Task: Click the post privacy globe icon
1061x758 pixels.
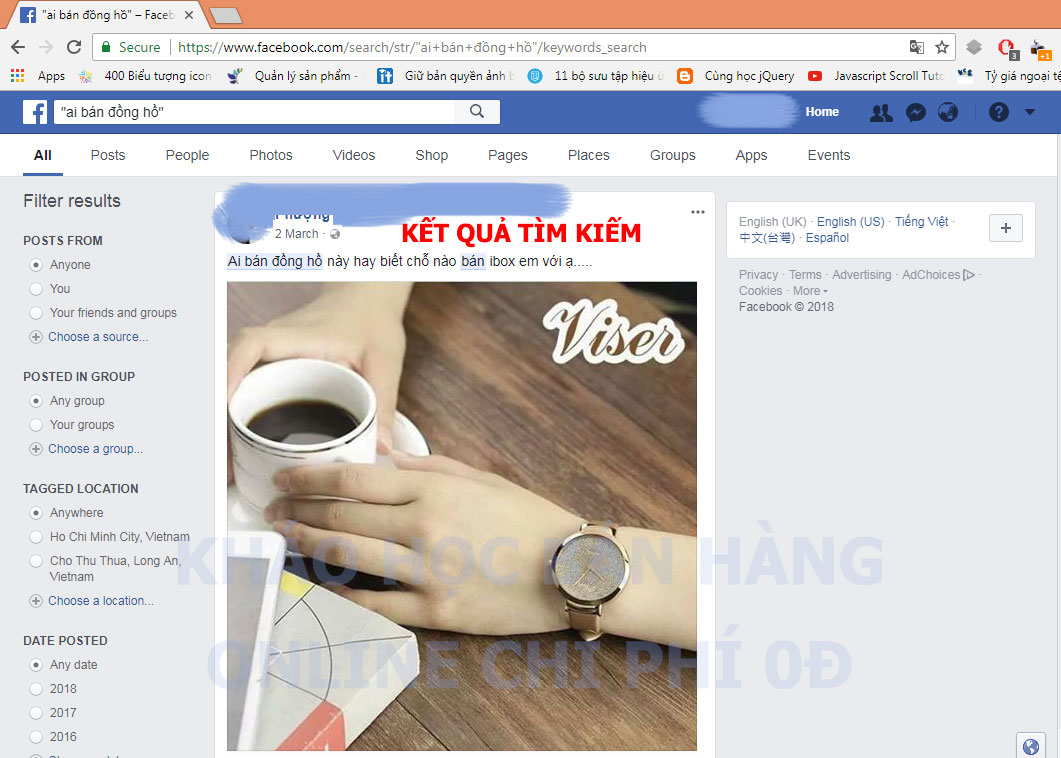Action: point(335,234)
